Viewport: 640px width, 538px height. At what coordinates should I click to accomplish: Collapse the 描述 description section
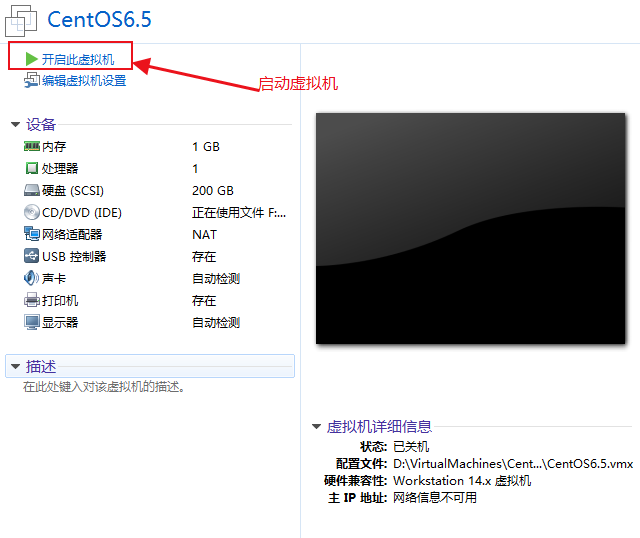(16, 366)
